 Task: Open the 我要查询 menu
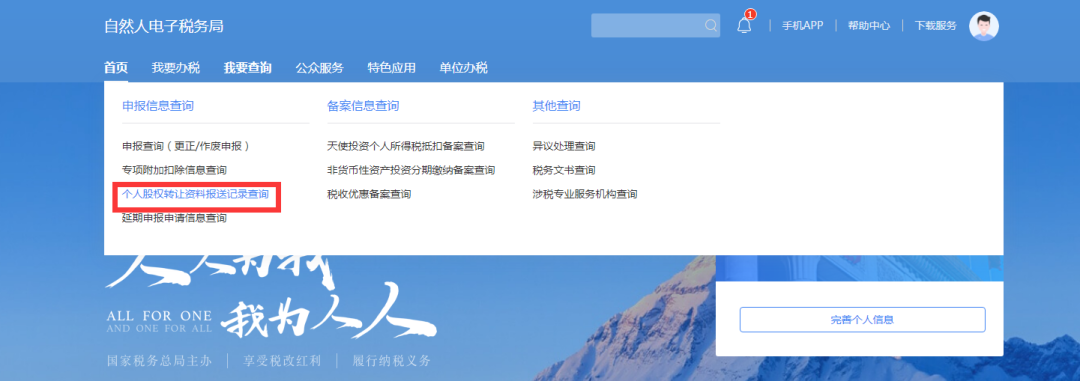[247, 68]
